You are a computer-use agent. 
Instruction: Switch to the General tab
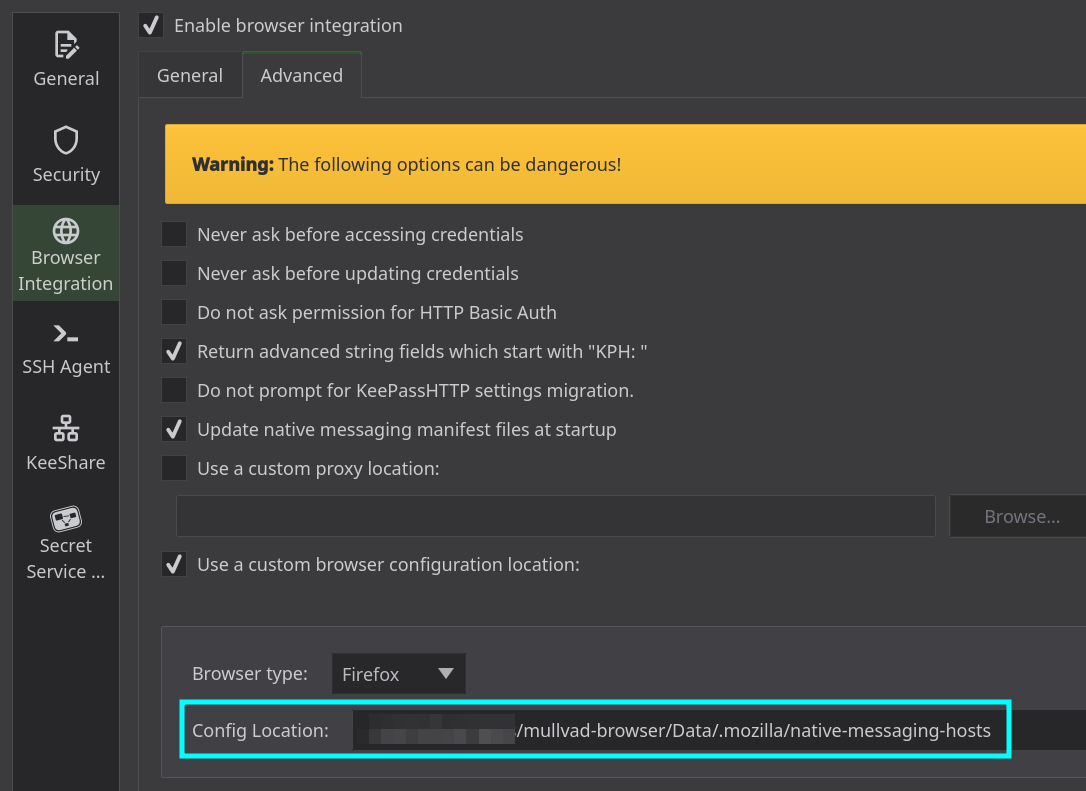pos(190,76)
